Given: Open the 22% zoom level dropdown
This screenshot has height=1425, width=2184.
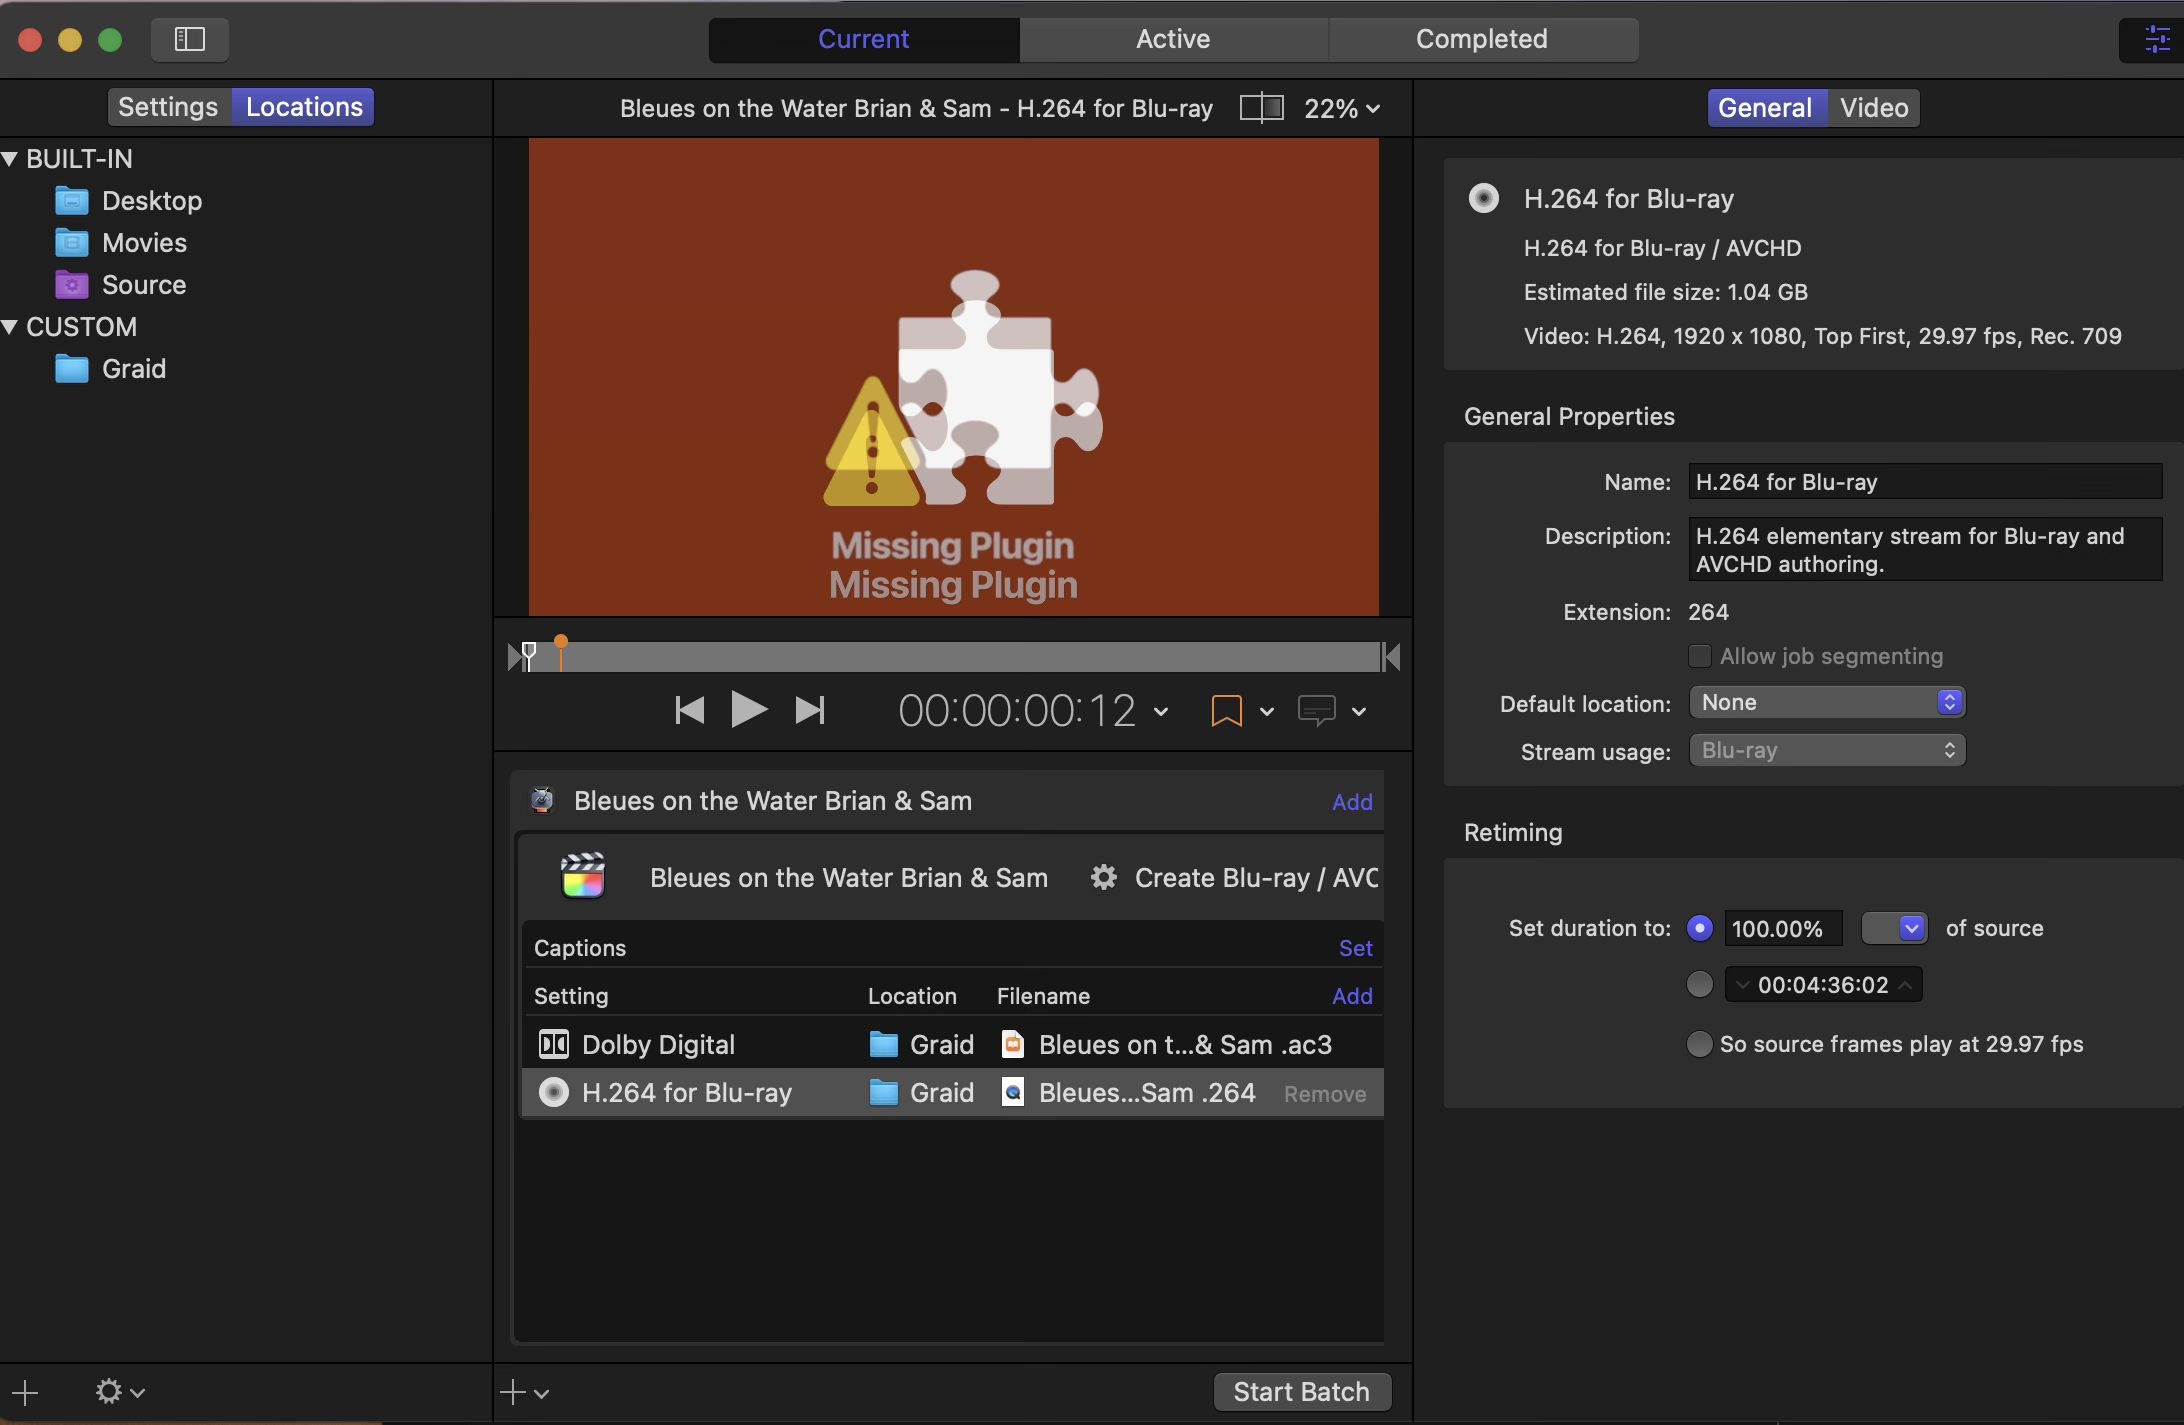Looking at the screenshot, I should click(x=1342, y=108).
